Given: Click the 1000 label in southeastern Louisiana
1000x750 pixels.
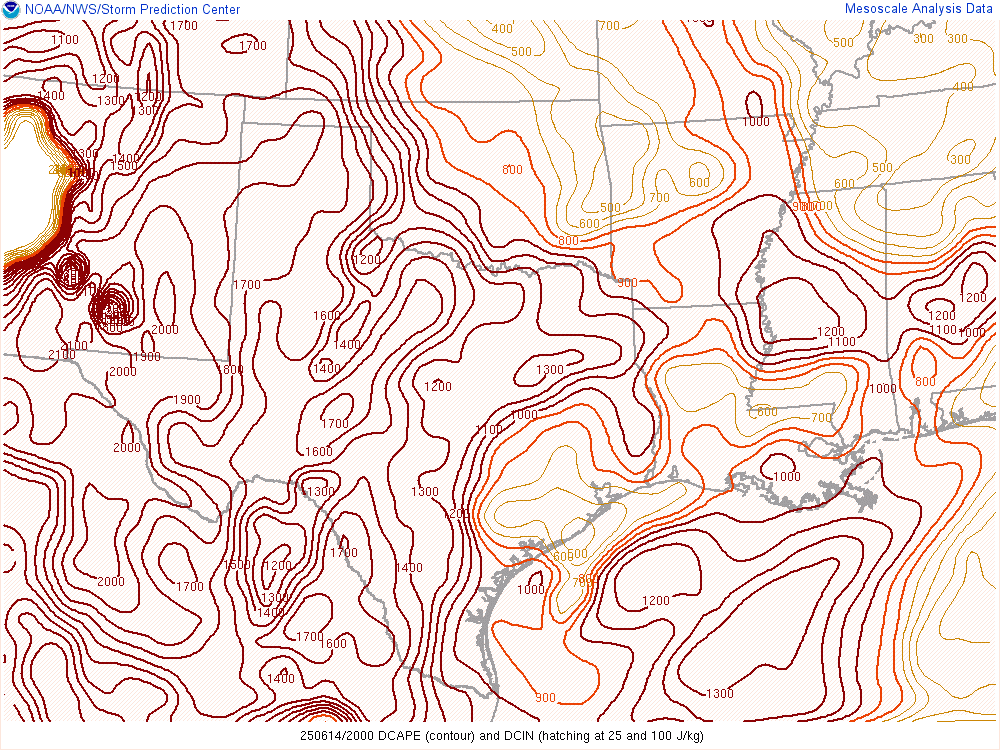Looking at the screenshot, I should pyautogui.click(x=787, y=477).
